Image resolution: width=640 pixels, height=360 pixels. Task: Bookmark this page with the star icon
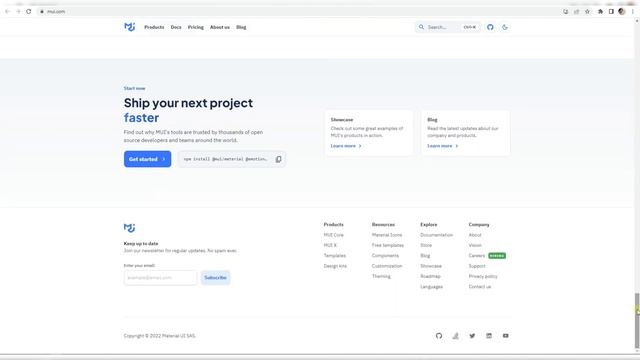point(587,11)
